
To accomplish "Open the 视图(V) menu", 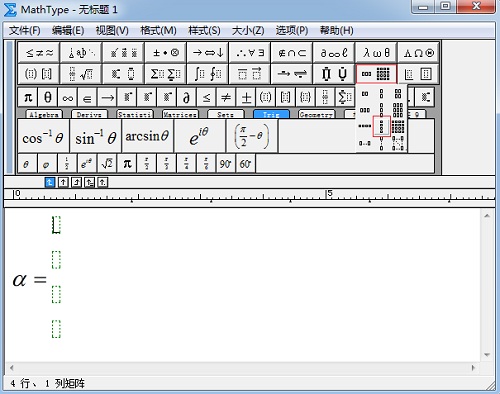I will click(112, 31).
